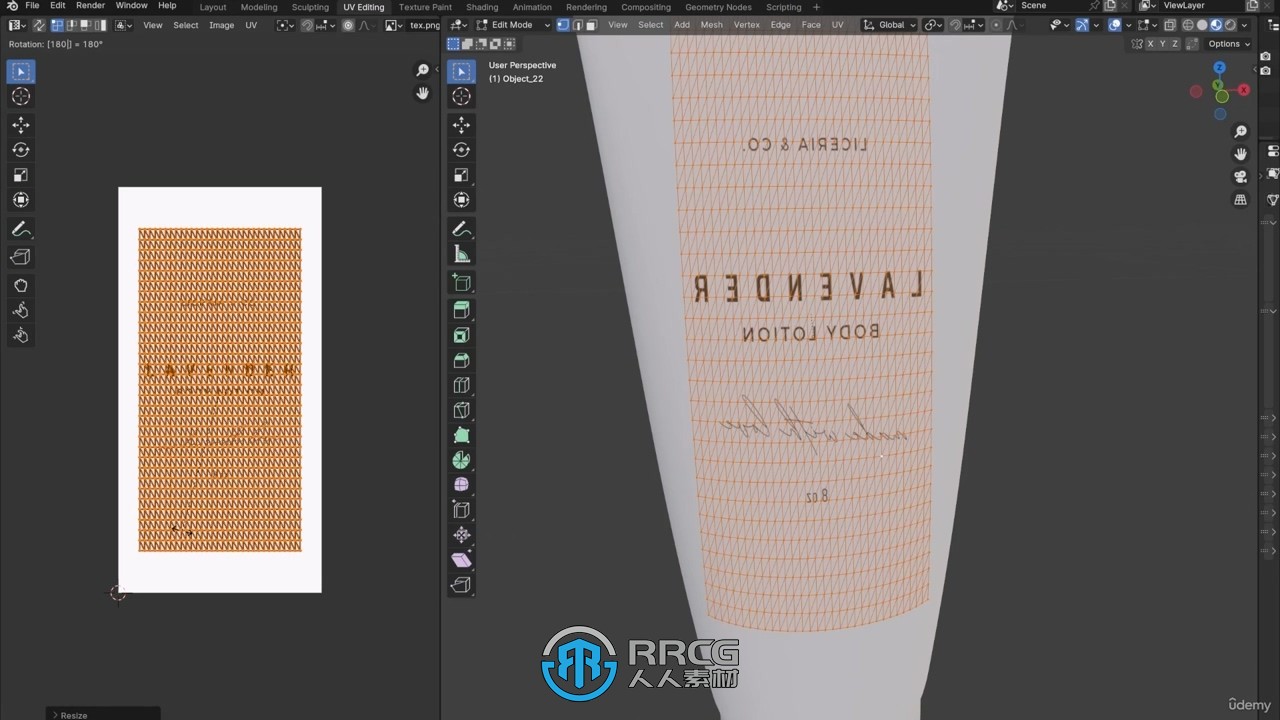
Task: Open the overlays dropdown arrow
Action: 1130,25
